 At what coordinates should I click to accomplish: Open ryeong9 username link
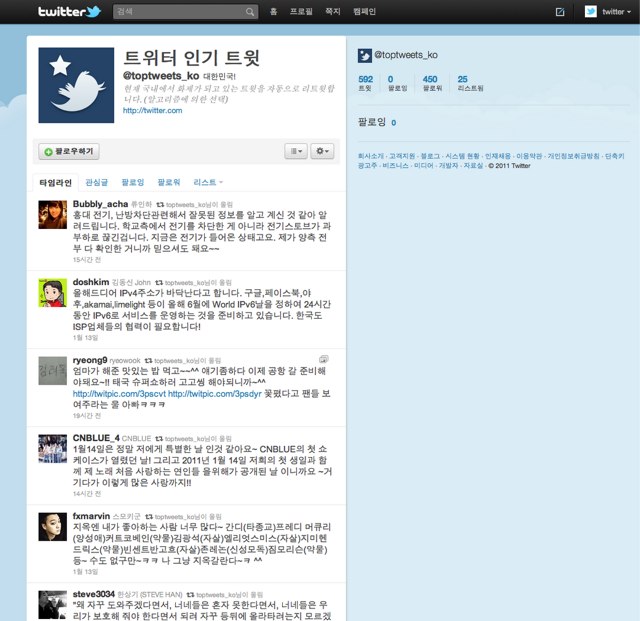pos(90,360)
